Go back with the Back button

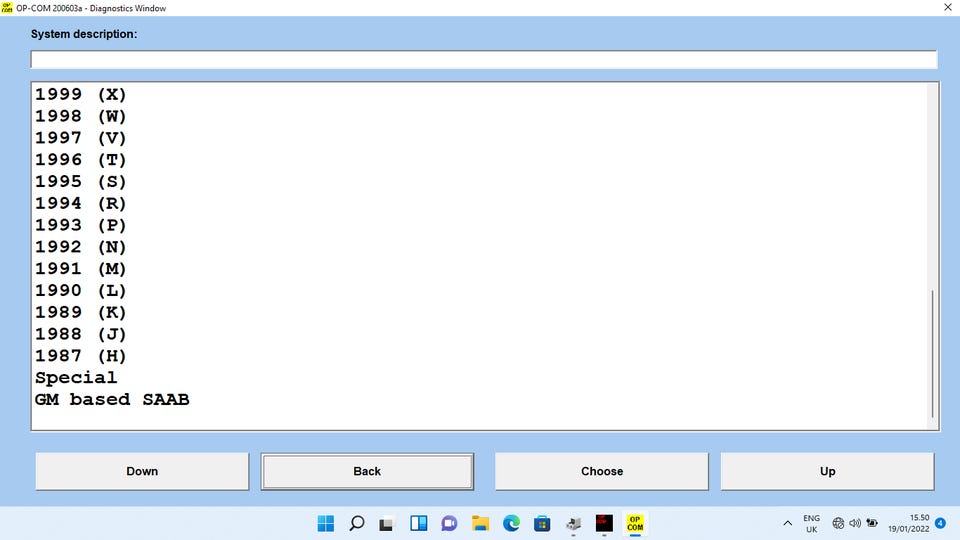(367, 471)
